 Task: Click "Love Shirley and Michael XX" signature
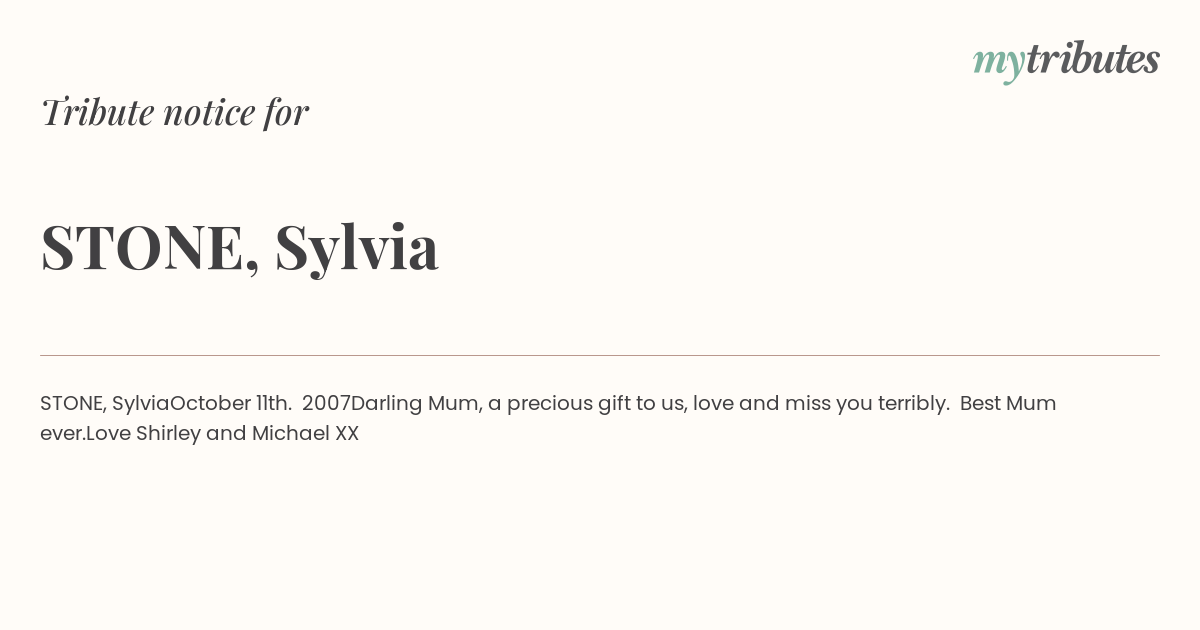coord(222,434)
